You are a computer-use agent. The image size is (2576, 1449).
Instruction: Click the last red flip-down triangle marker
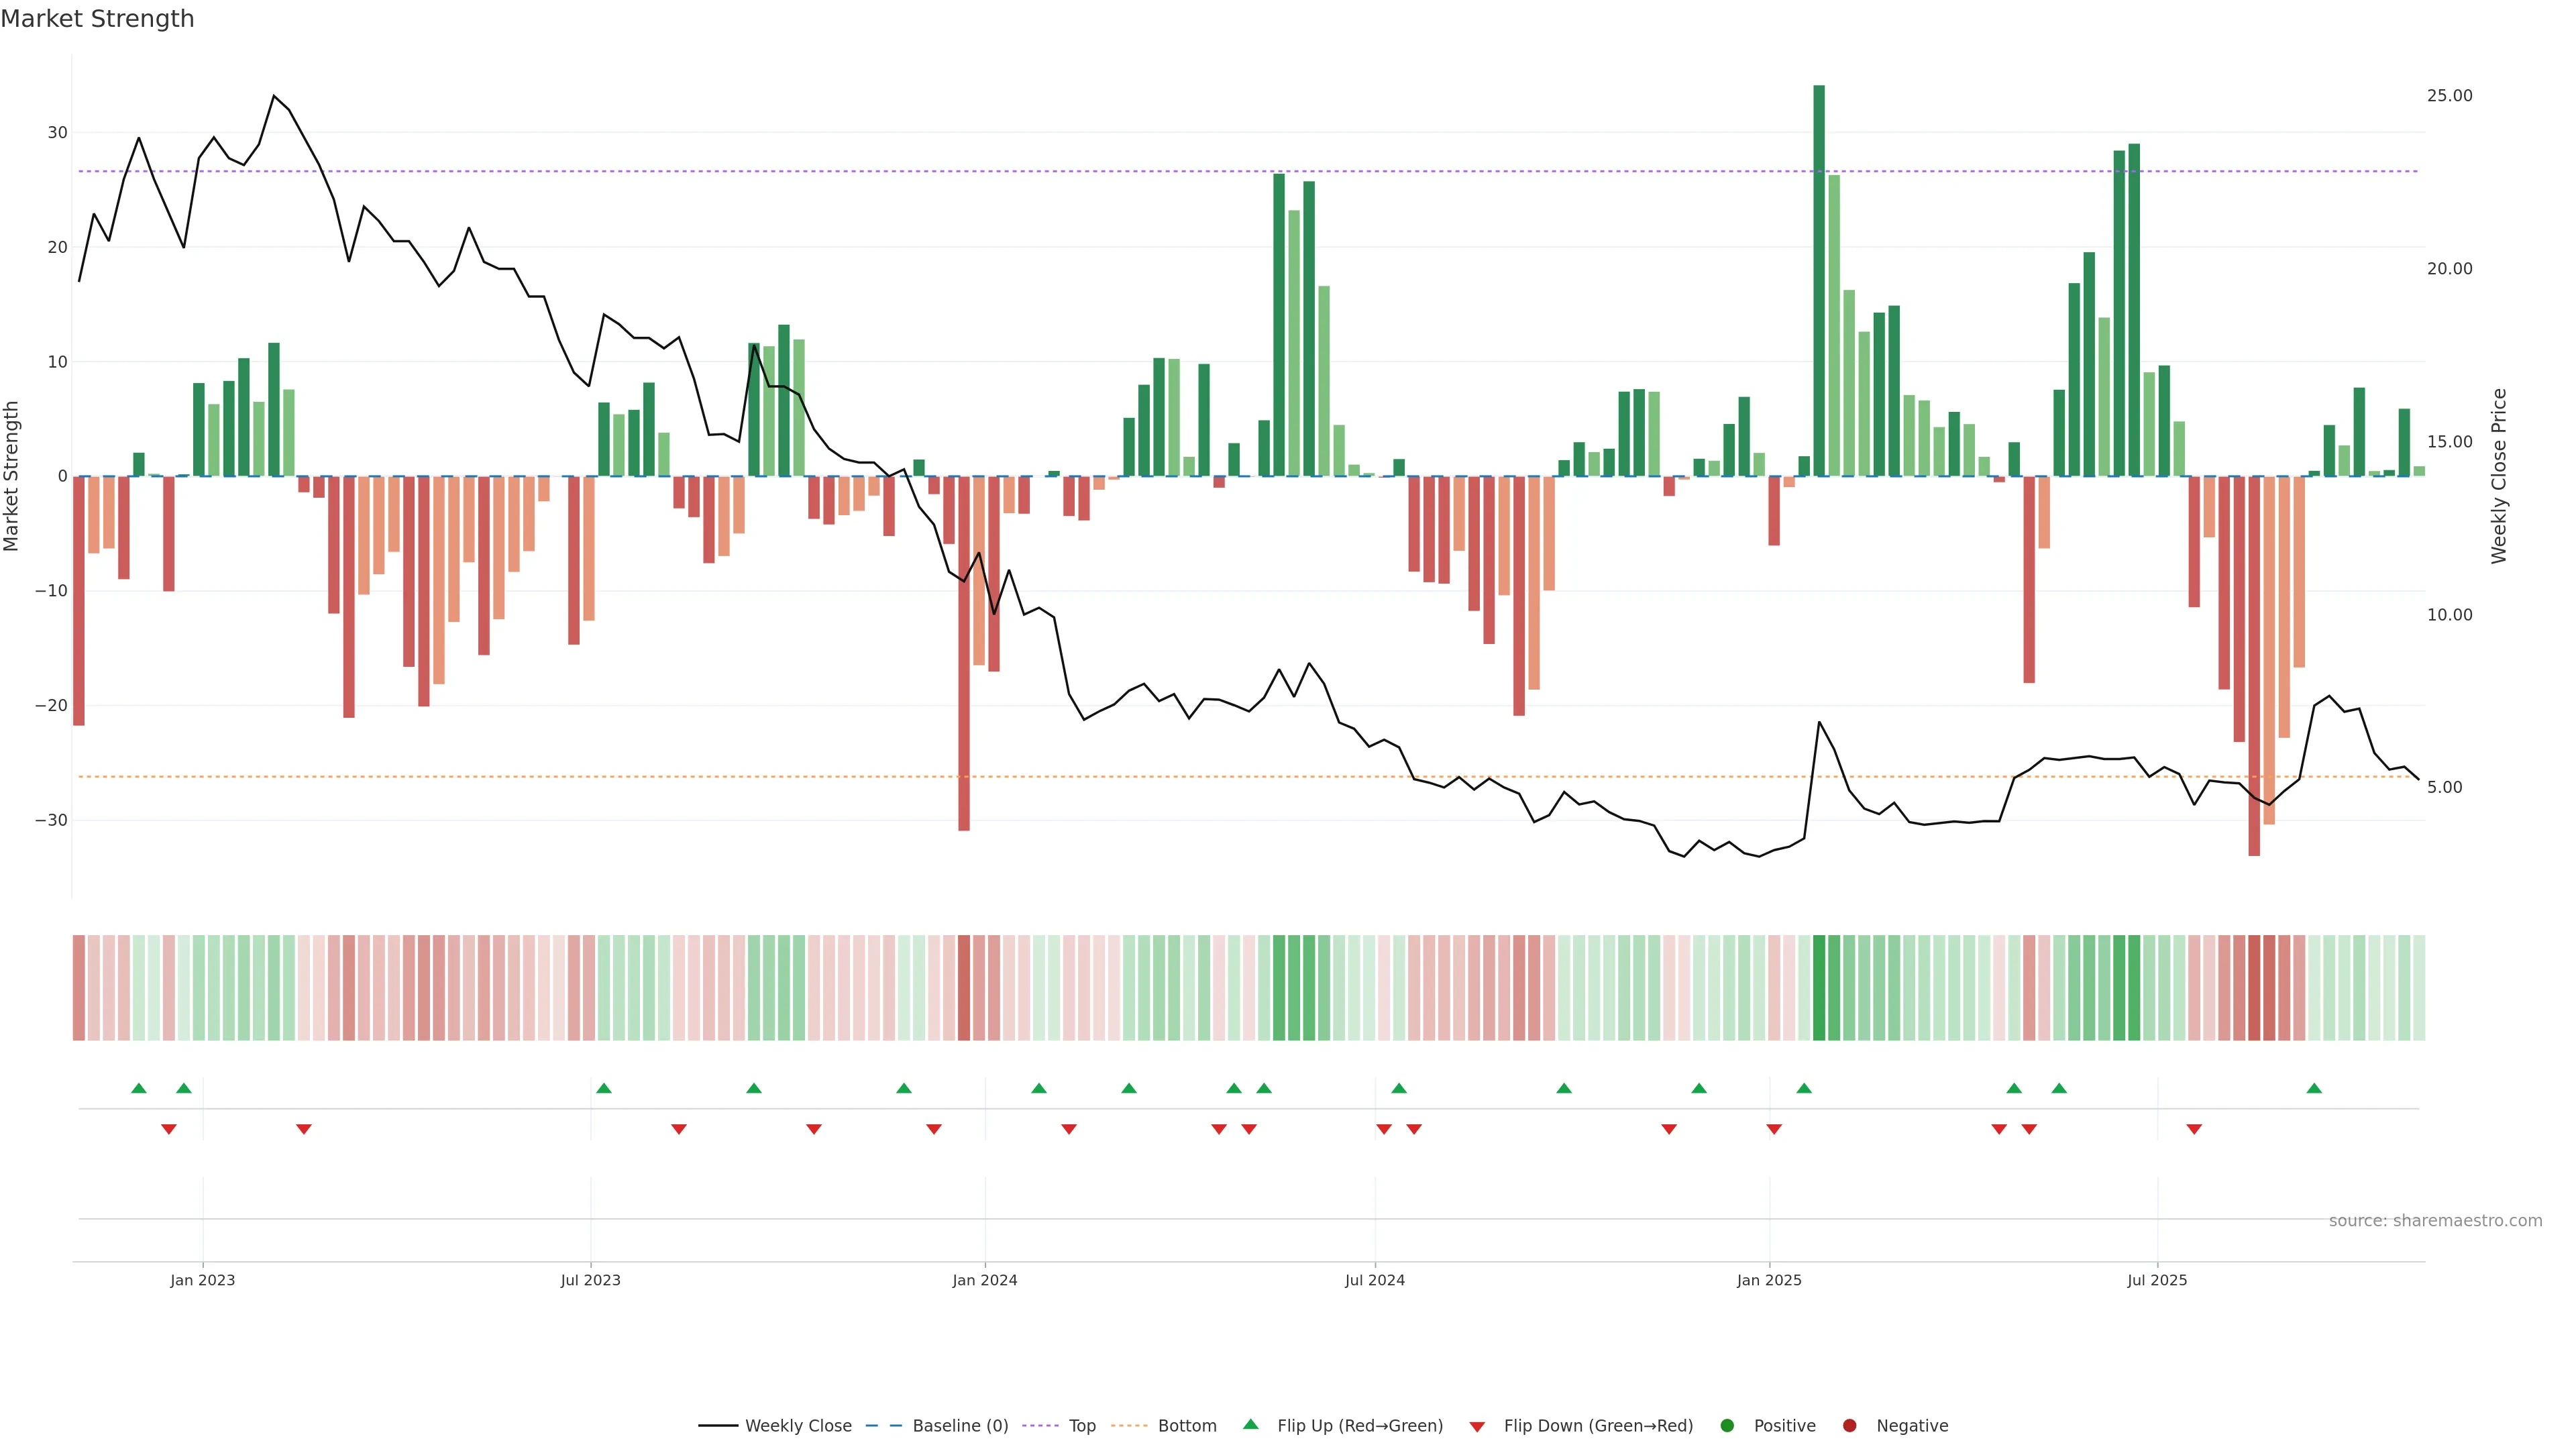tap(2194, 1129)
